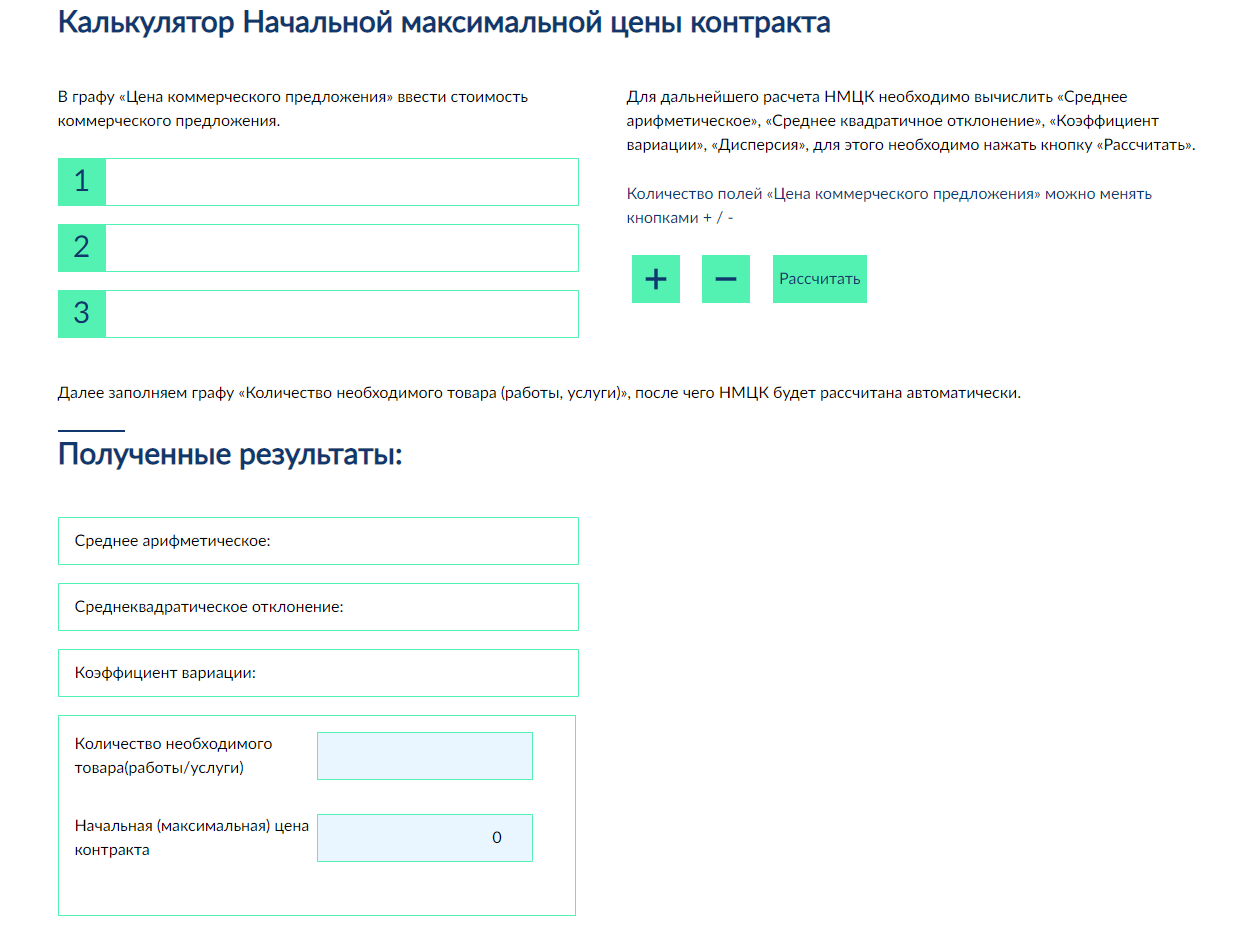Click commercial offer price input number 1
1239x930 pixels.
341,182
